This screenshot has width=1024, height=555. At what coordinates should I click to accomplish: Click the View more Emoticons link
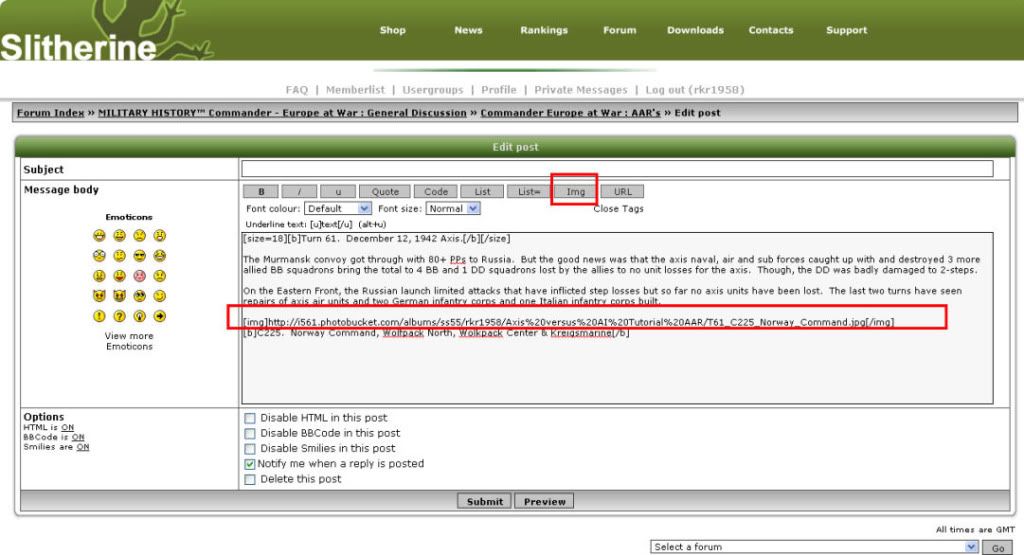pos(129,341)
